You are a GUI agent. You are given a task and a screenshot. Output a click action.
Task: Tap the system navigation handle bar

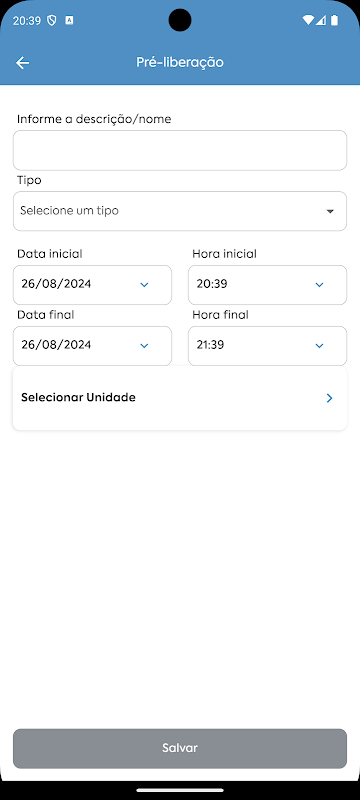(x=180, y=790)
